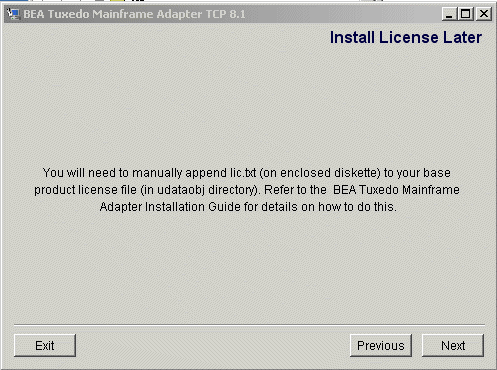
Task: Click the window title 'BEA Tuxedo Mainframe Adapter TCP 8.1'
Action: coord(134,14)
